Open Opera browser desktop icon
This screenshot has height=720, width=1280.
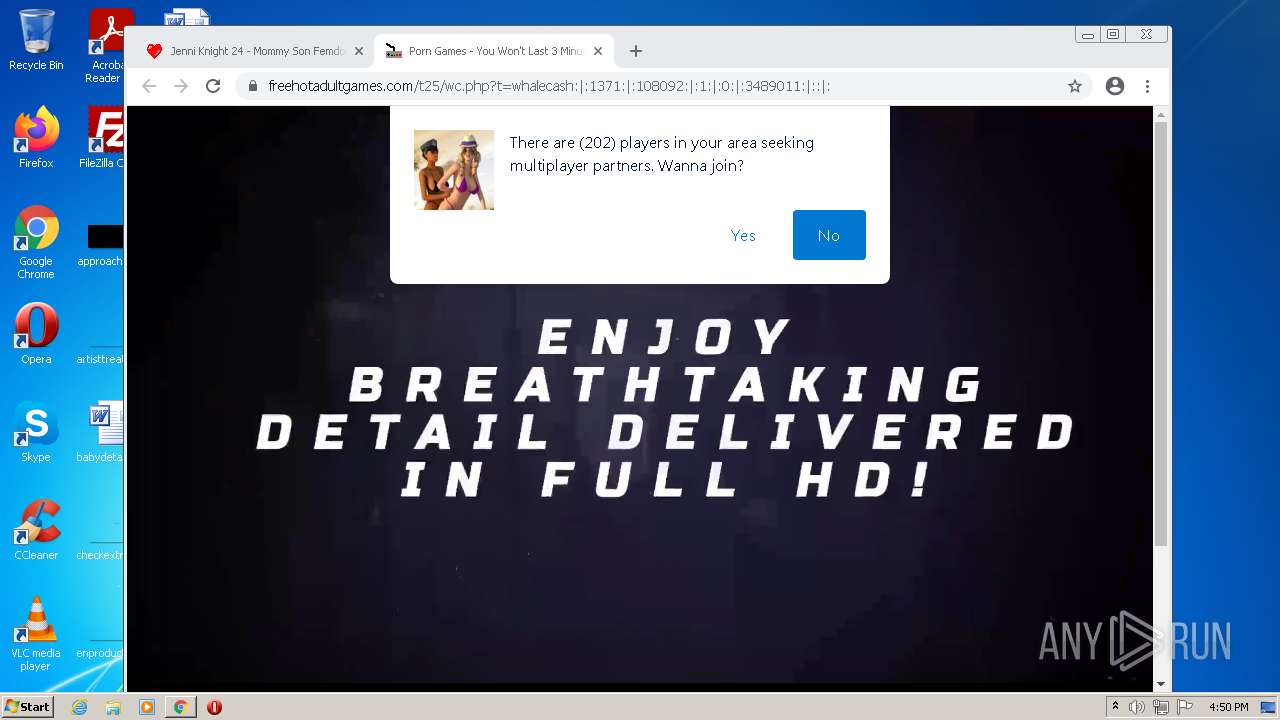[x=36, y=334]
